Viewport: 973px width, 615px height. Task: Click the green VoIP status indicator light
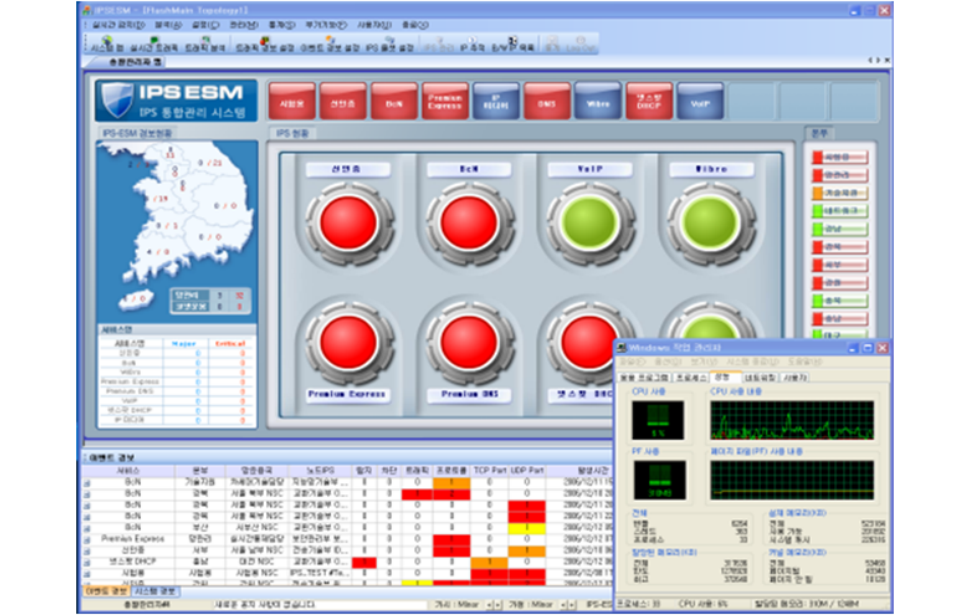point(588,223)
